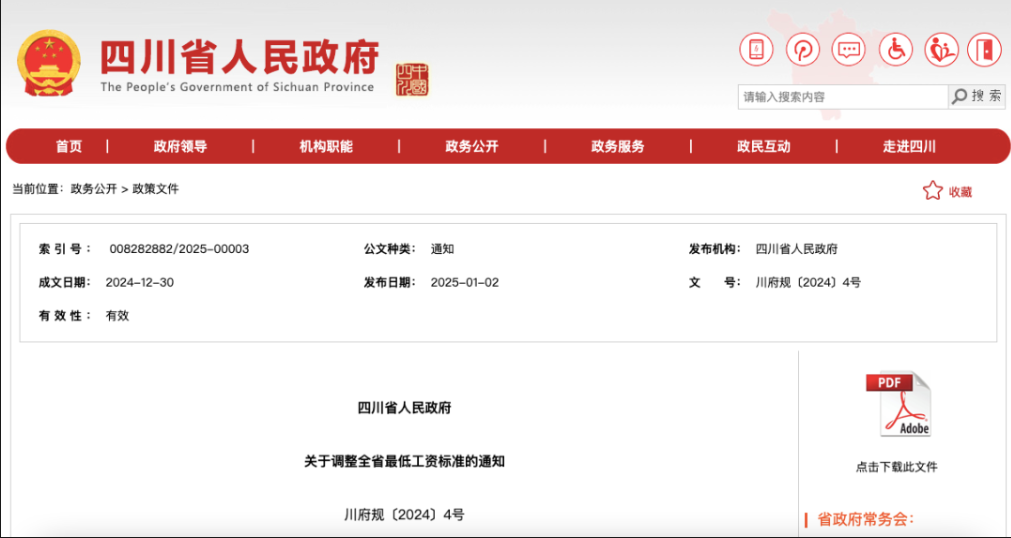Click the centered 四川省人民政府 document heading

(x=404, y=408)
